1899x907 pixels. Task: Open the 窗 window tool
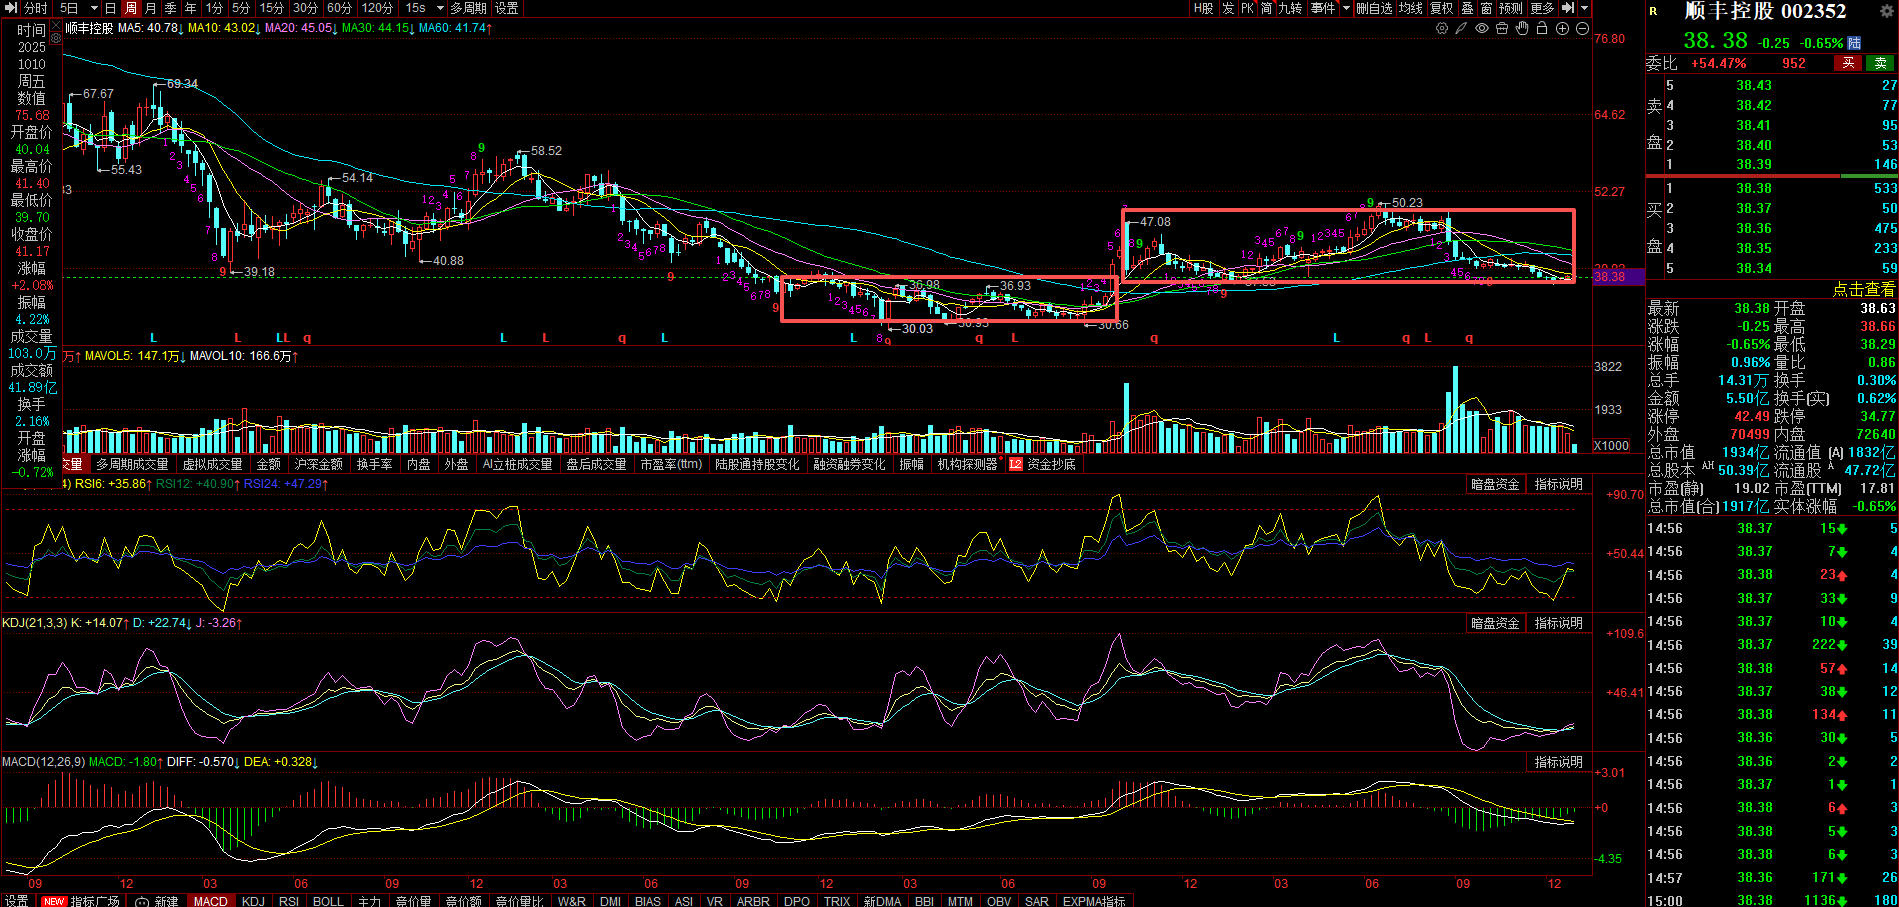tap(1487, 8)
